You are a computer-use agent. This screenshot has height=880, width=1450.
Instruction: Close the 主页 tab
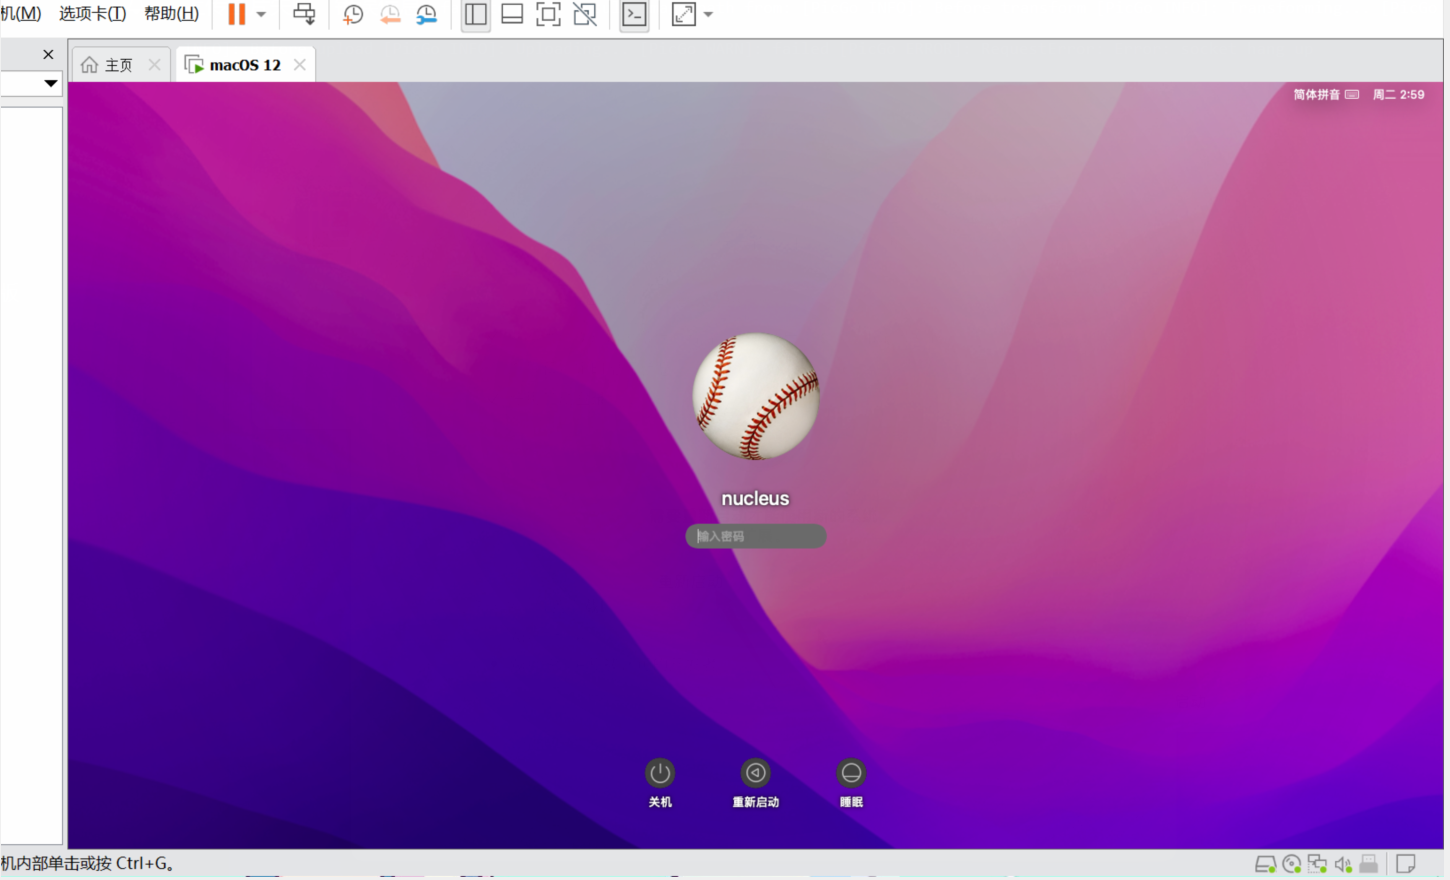[154, 65]
